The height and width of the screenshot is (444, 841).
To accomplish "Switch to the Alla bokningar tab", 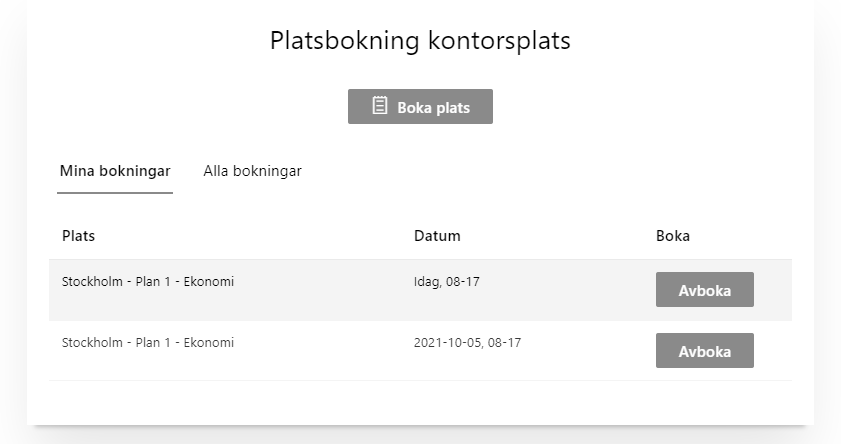I will click(x=252, y=171).
